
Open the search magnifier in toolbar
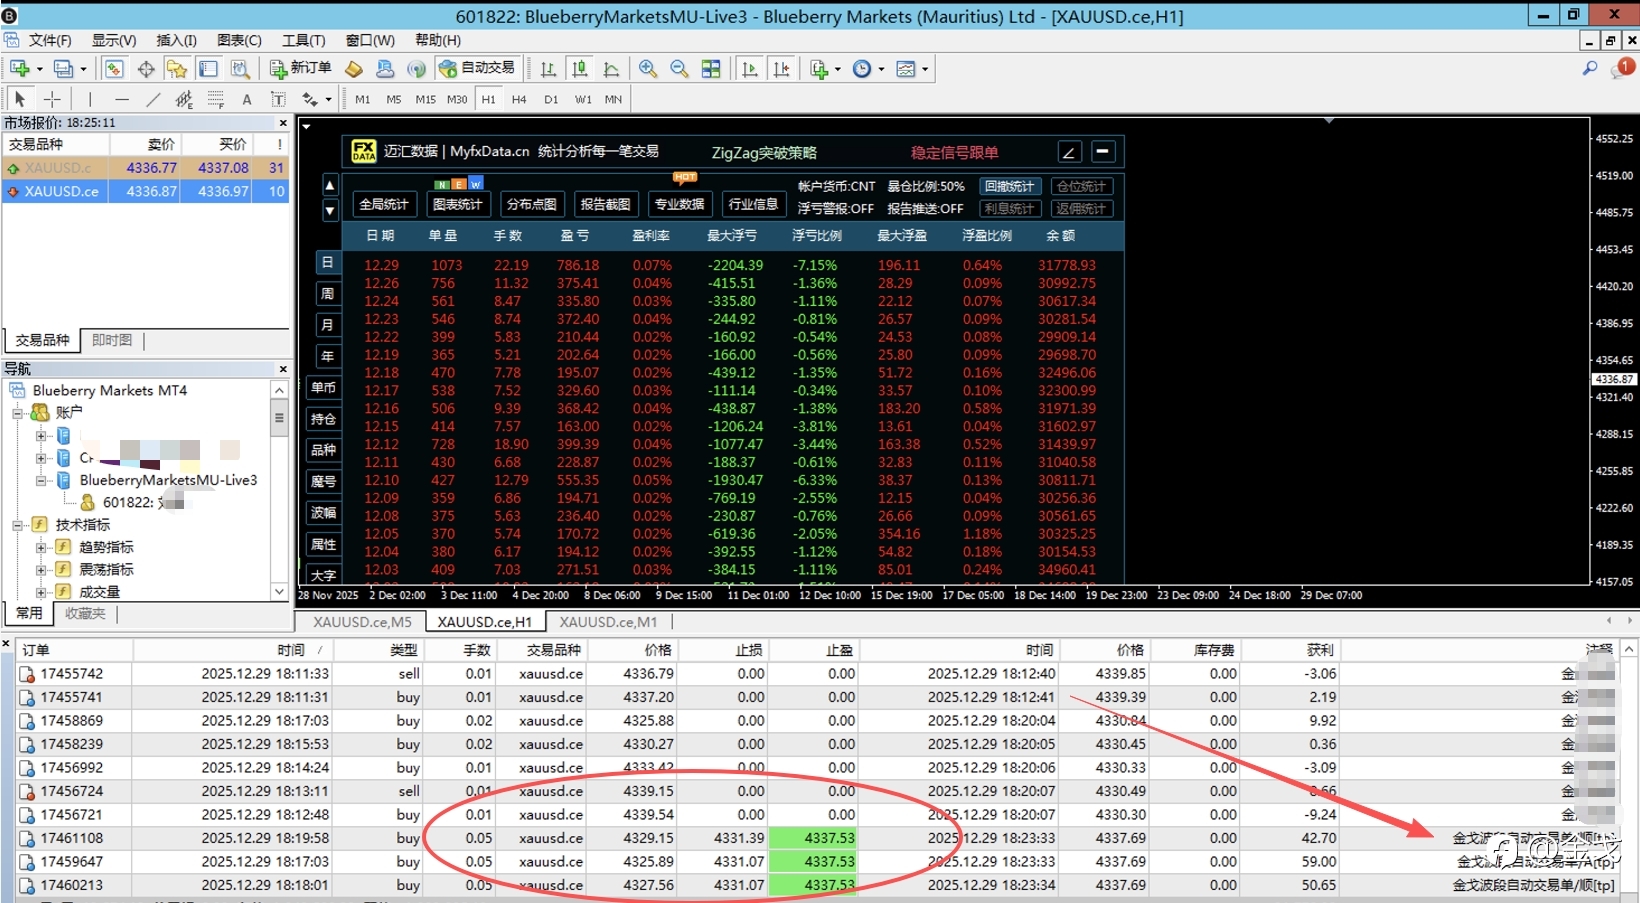[1589, 68]
